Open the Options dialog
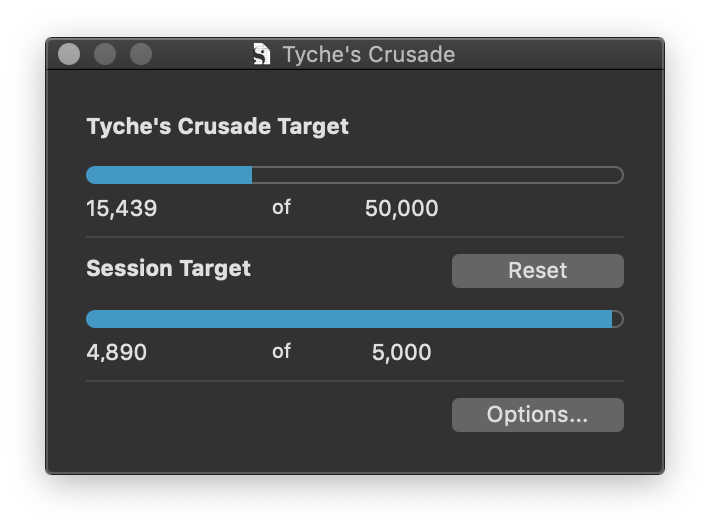The image size is (710, 528). pos(537,415)
